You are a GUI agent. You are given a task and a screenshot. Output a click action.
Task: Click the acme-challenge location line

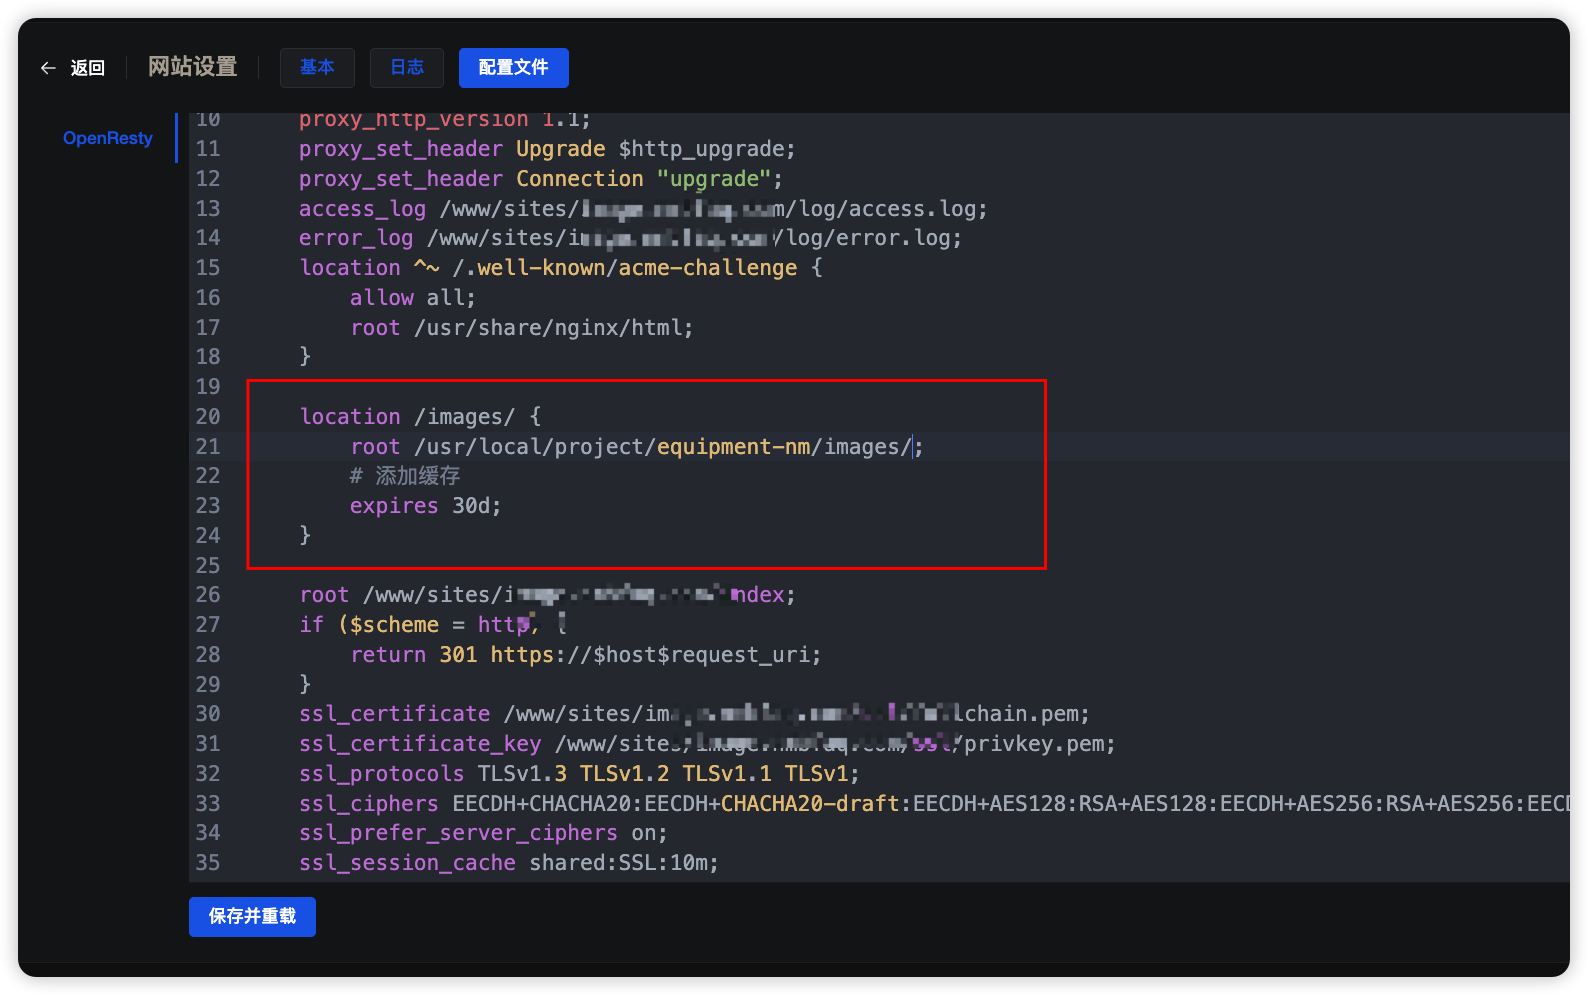[x=561, y=268]
